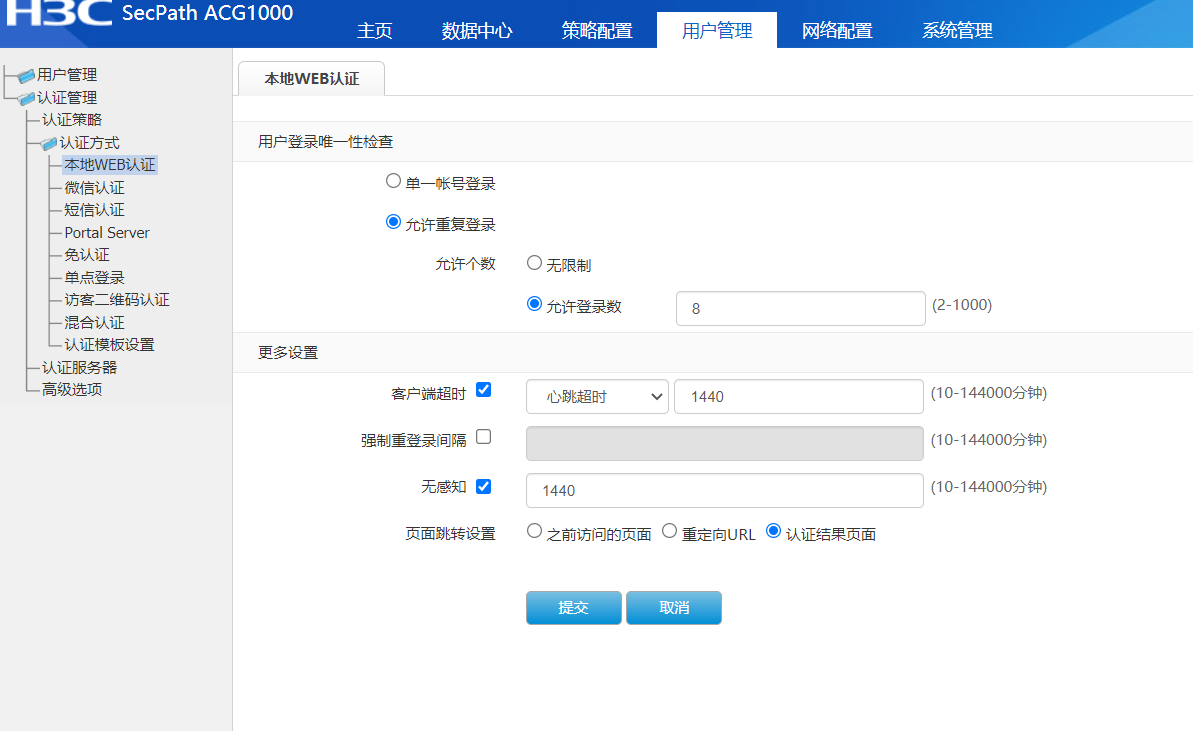Image resolution: width=1193 pixels, height=731 pixels.
Task: Click the 取消 button
Action: click(x=674, y=608)
